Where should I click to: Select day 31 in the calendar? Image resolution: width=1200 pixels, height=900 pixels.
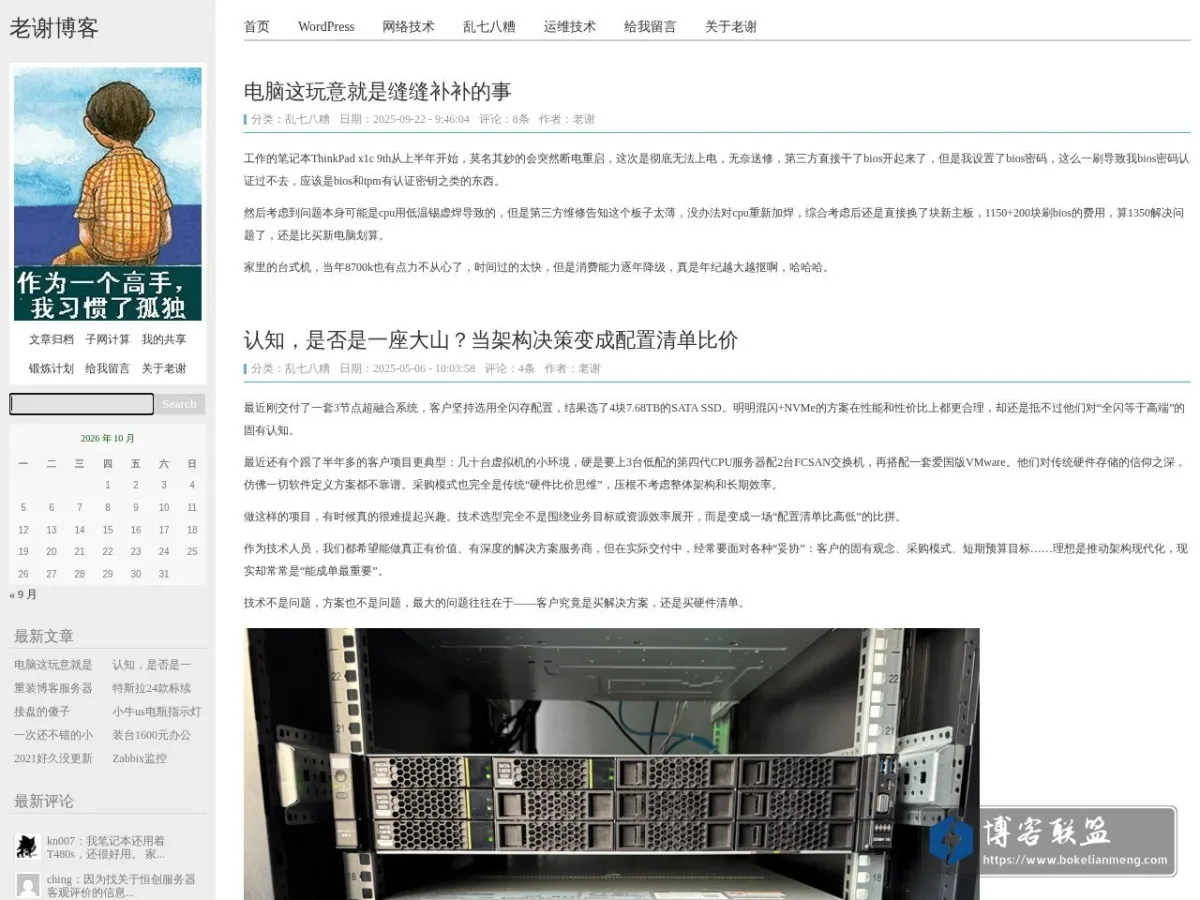click(x=164, y=574)
